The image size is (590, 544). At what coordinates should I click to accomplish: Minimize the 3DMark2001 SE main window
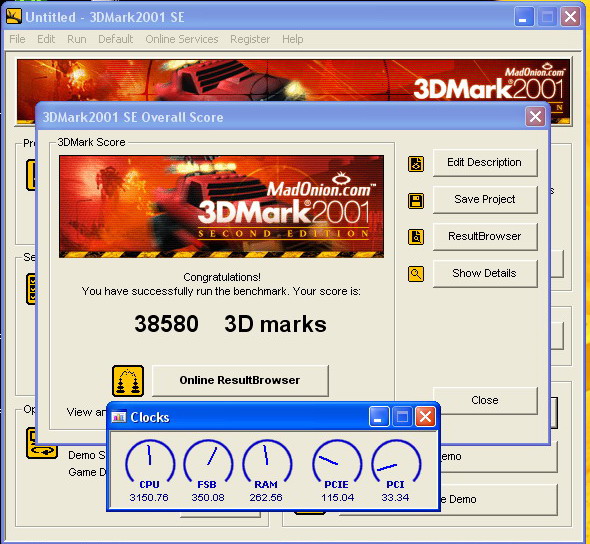coord(523,17)
